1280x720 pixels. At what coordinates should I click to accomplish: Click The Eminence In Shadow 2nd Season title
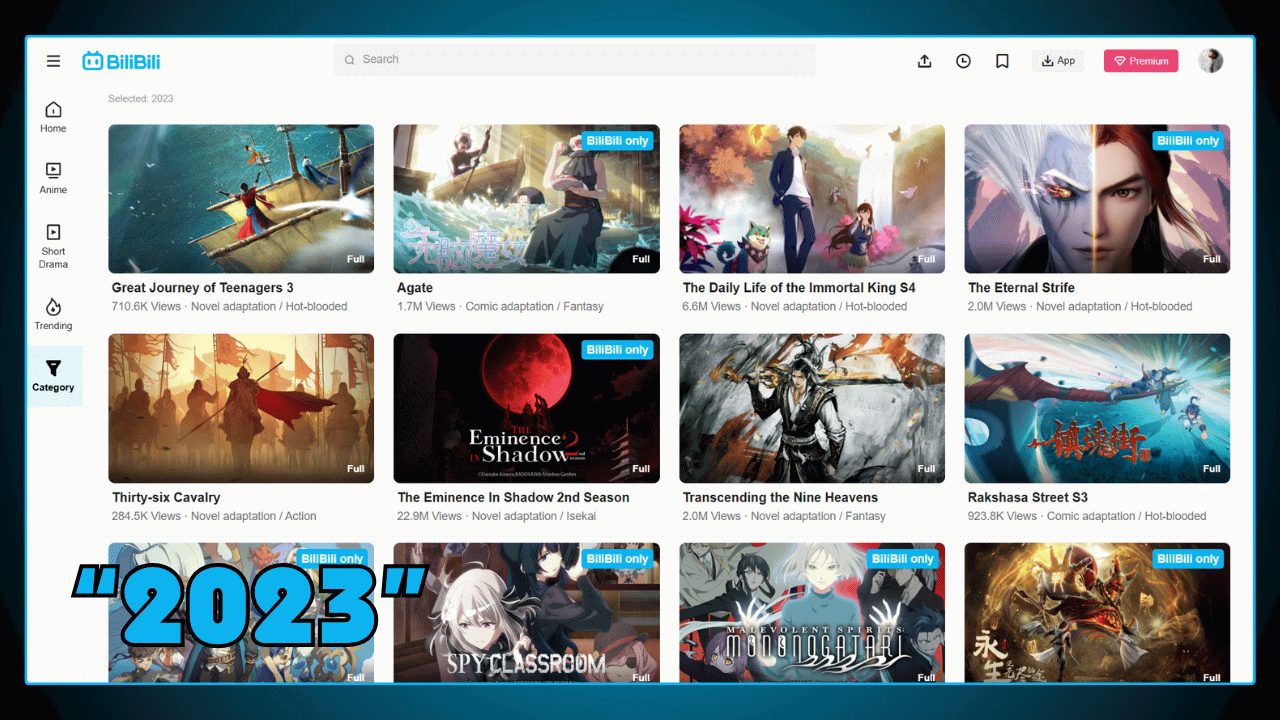pyautogui.click(x=513, y=497)
